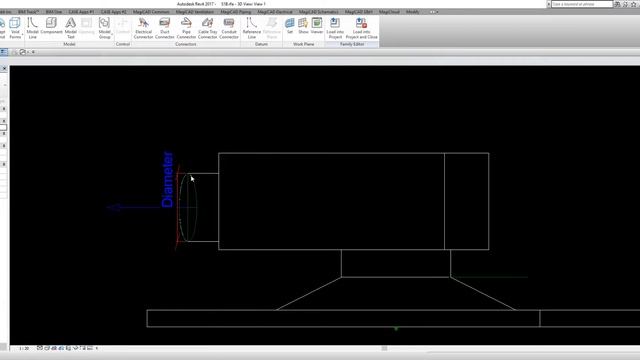640x360 pixels.
Task: Open the MagiCAD Utils tab
Action: 359,12
